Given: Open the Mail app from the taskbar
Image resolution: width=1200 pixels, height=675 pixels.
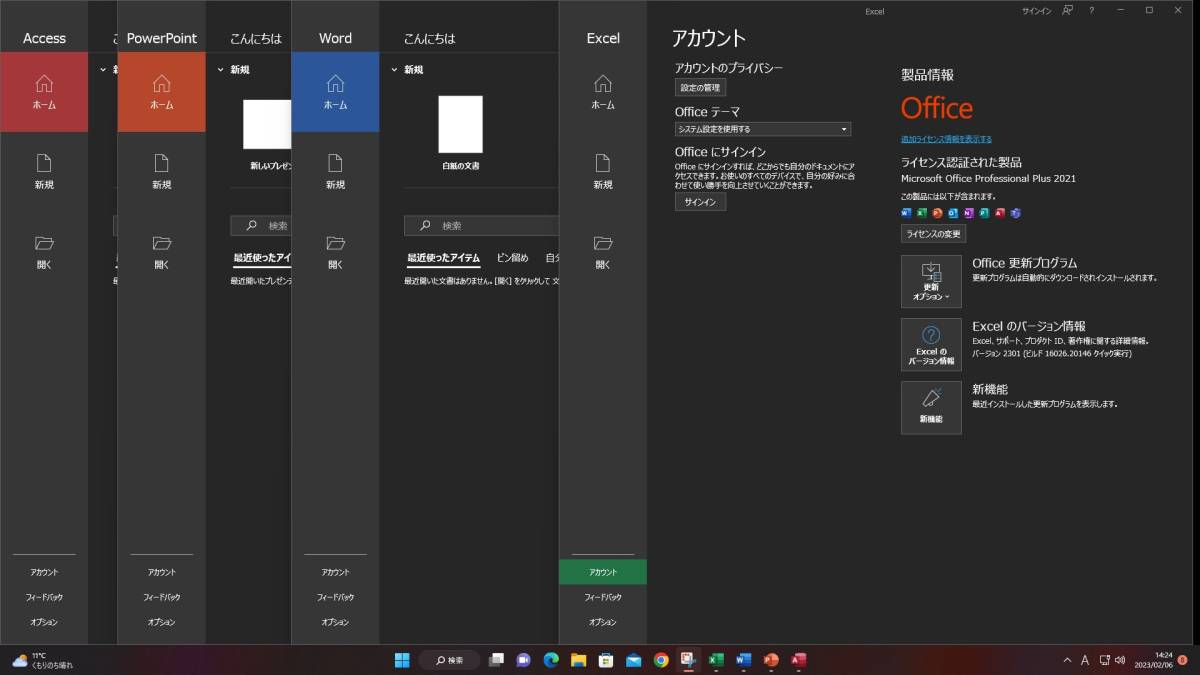Looking at the screenshot, I should [x=633, y=660].
